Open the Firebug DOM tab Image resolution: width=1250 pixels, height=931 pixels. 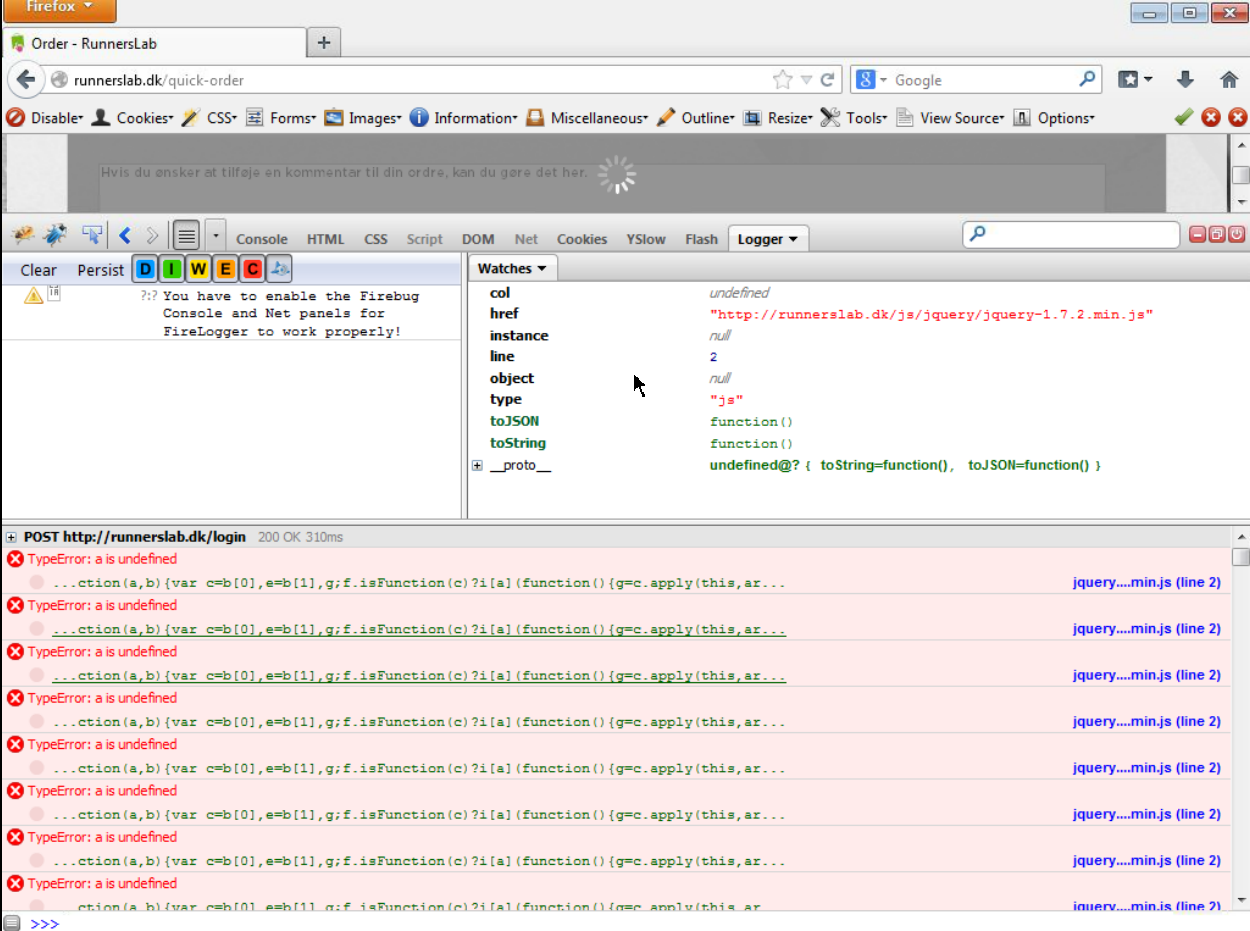click(x=478, y=239)
